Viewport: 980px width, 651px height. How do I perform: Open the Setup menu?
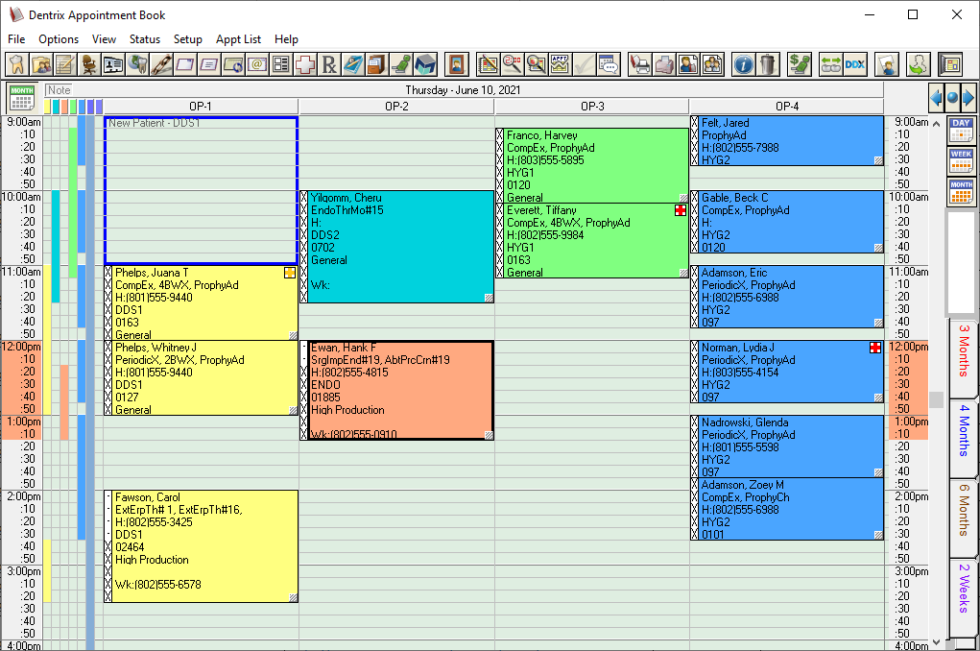tap(188, 39)
